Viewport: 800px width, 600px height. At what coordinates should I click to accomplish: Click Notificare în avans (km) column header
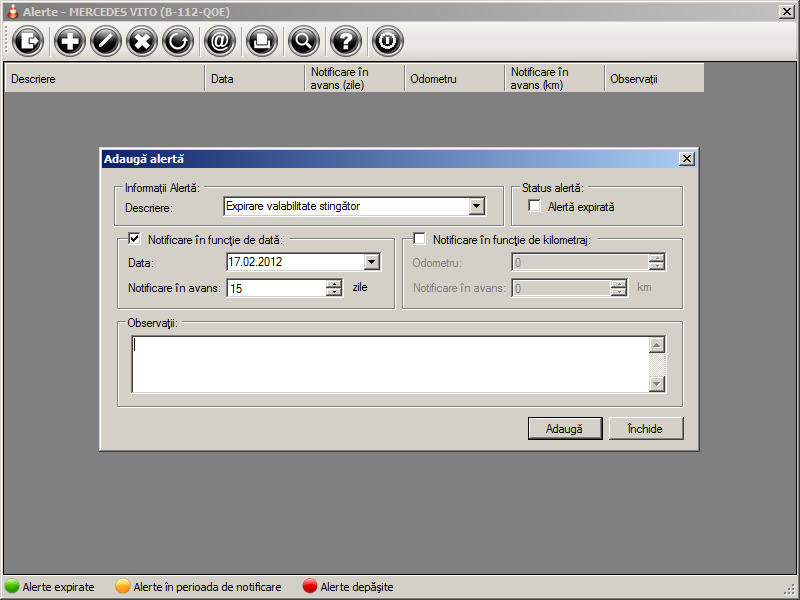[x=554, y=79]
